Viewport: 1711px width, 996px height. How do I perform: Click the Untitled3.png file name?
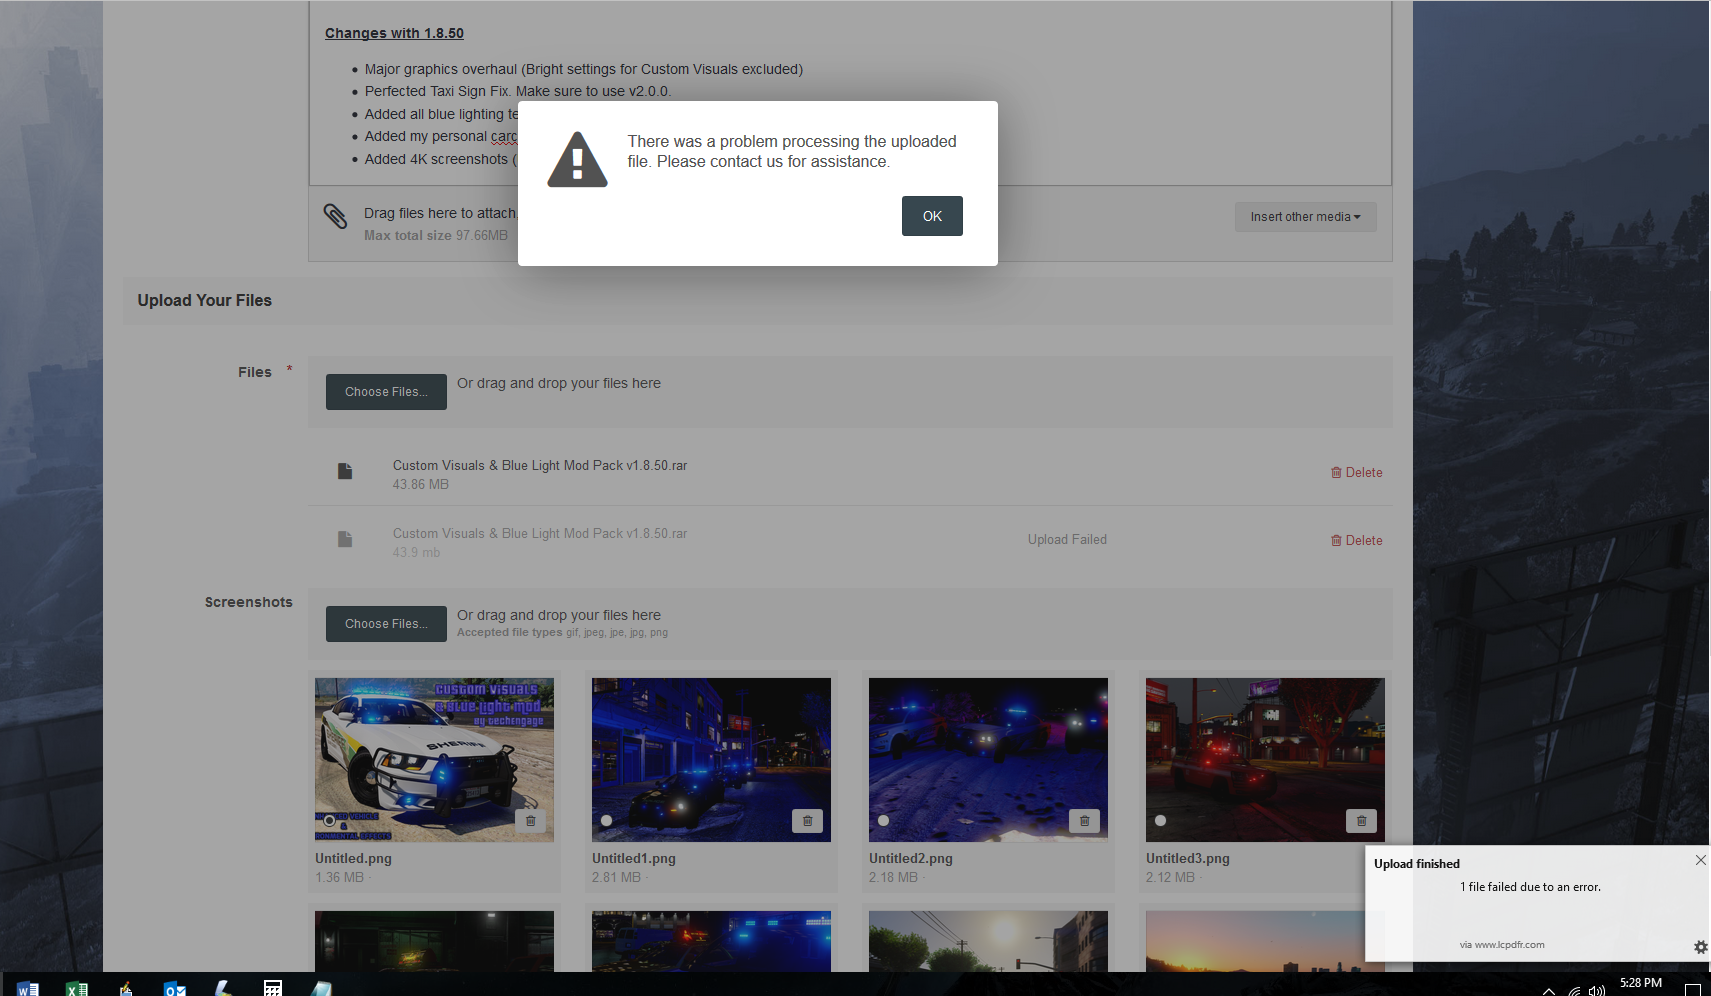pyautogui.click(x=1188, y=858)
